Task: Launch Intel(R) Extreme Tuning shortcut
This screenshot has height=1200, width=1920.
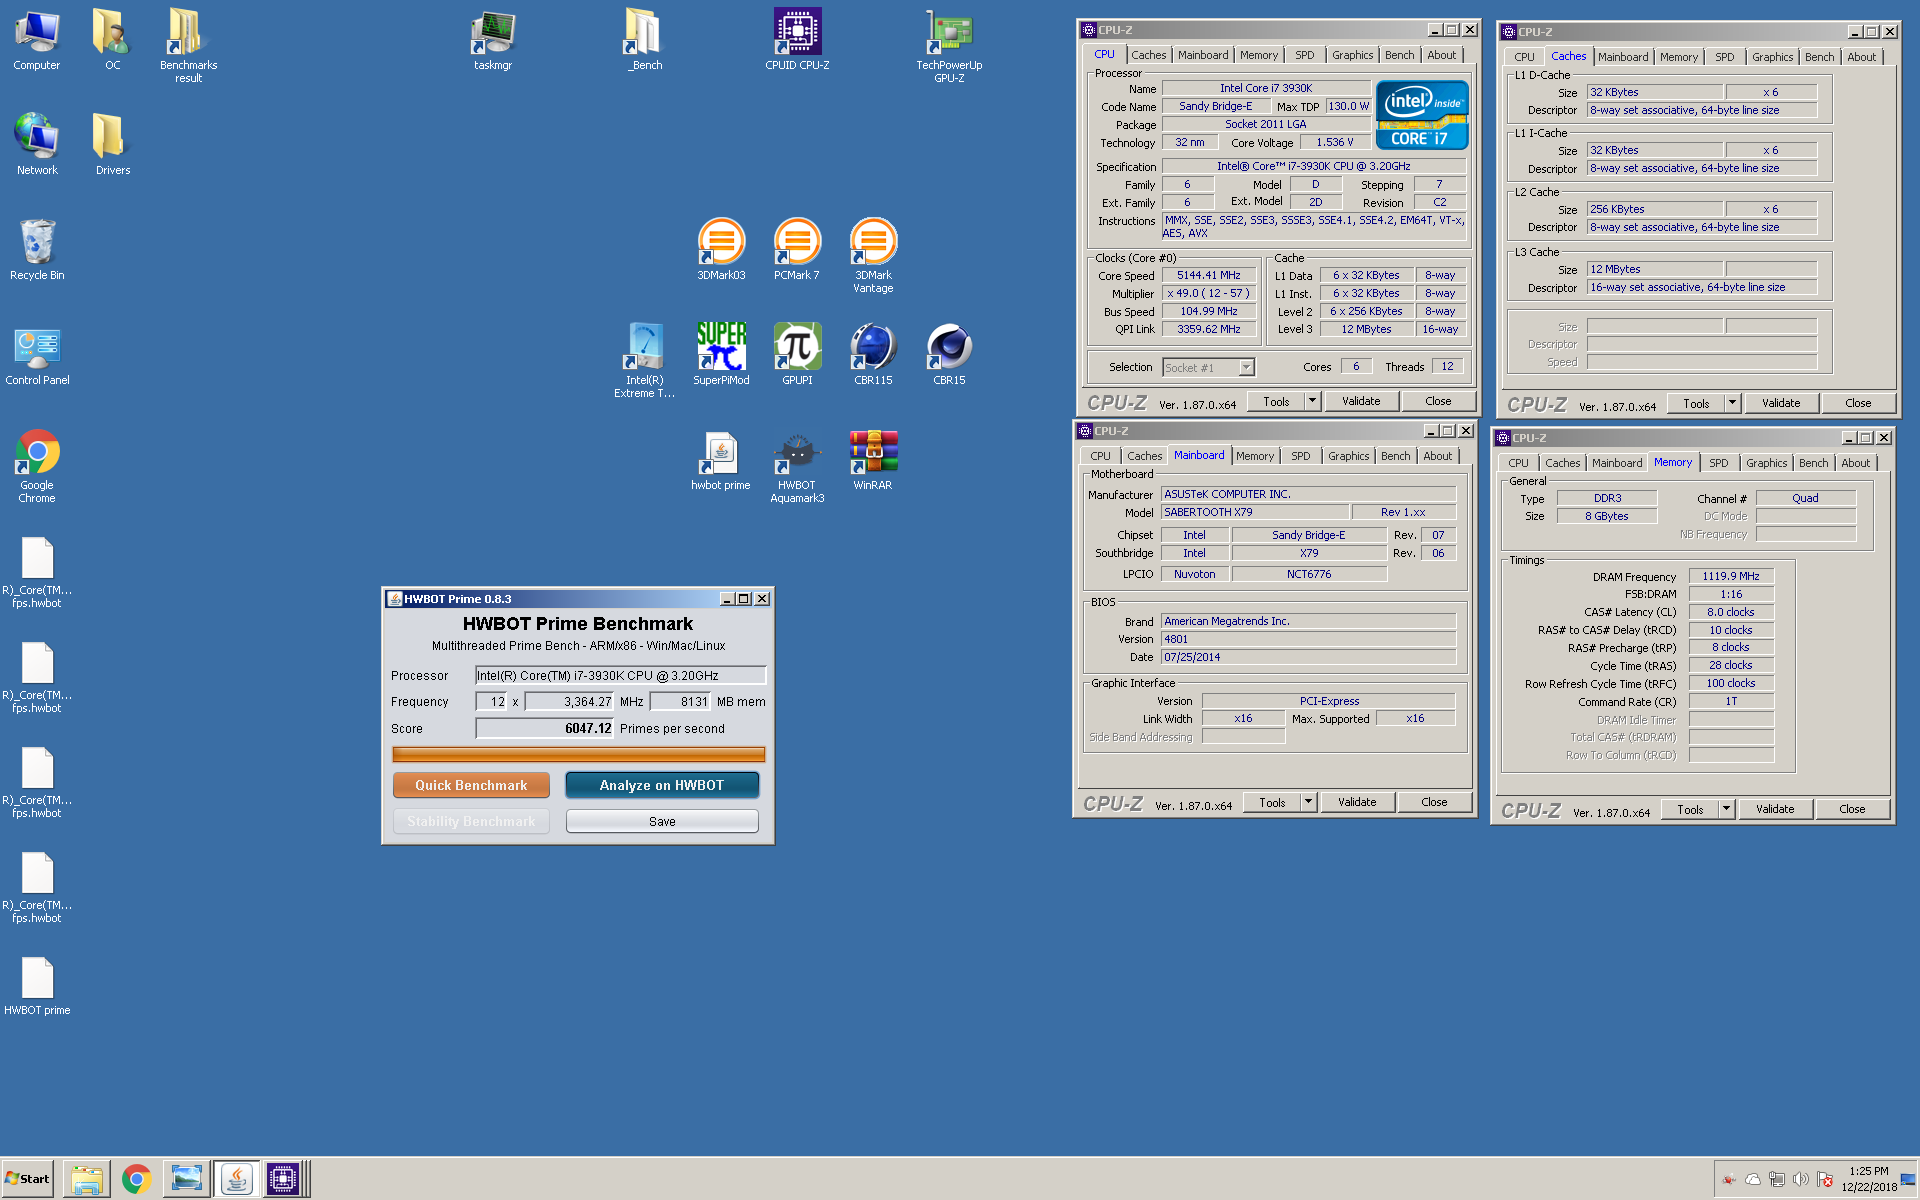Action: tap(645, 360)
